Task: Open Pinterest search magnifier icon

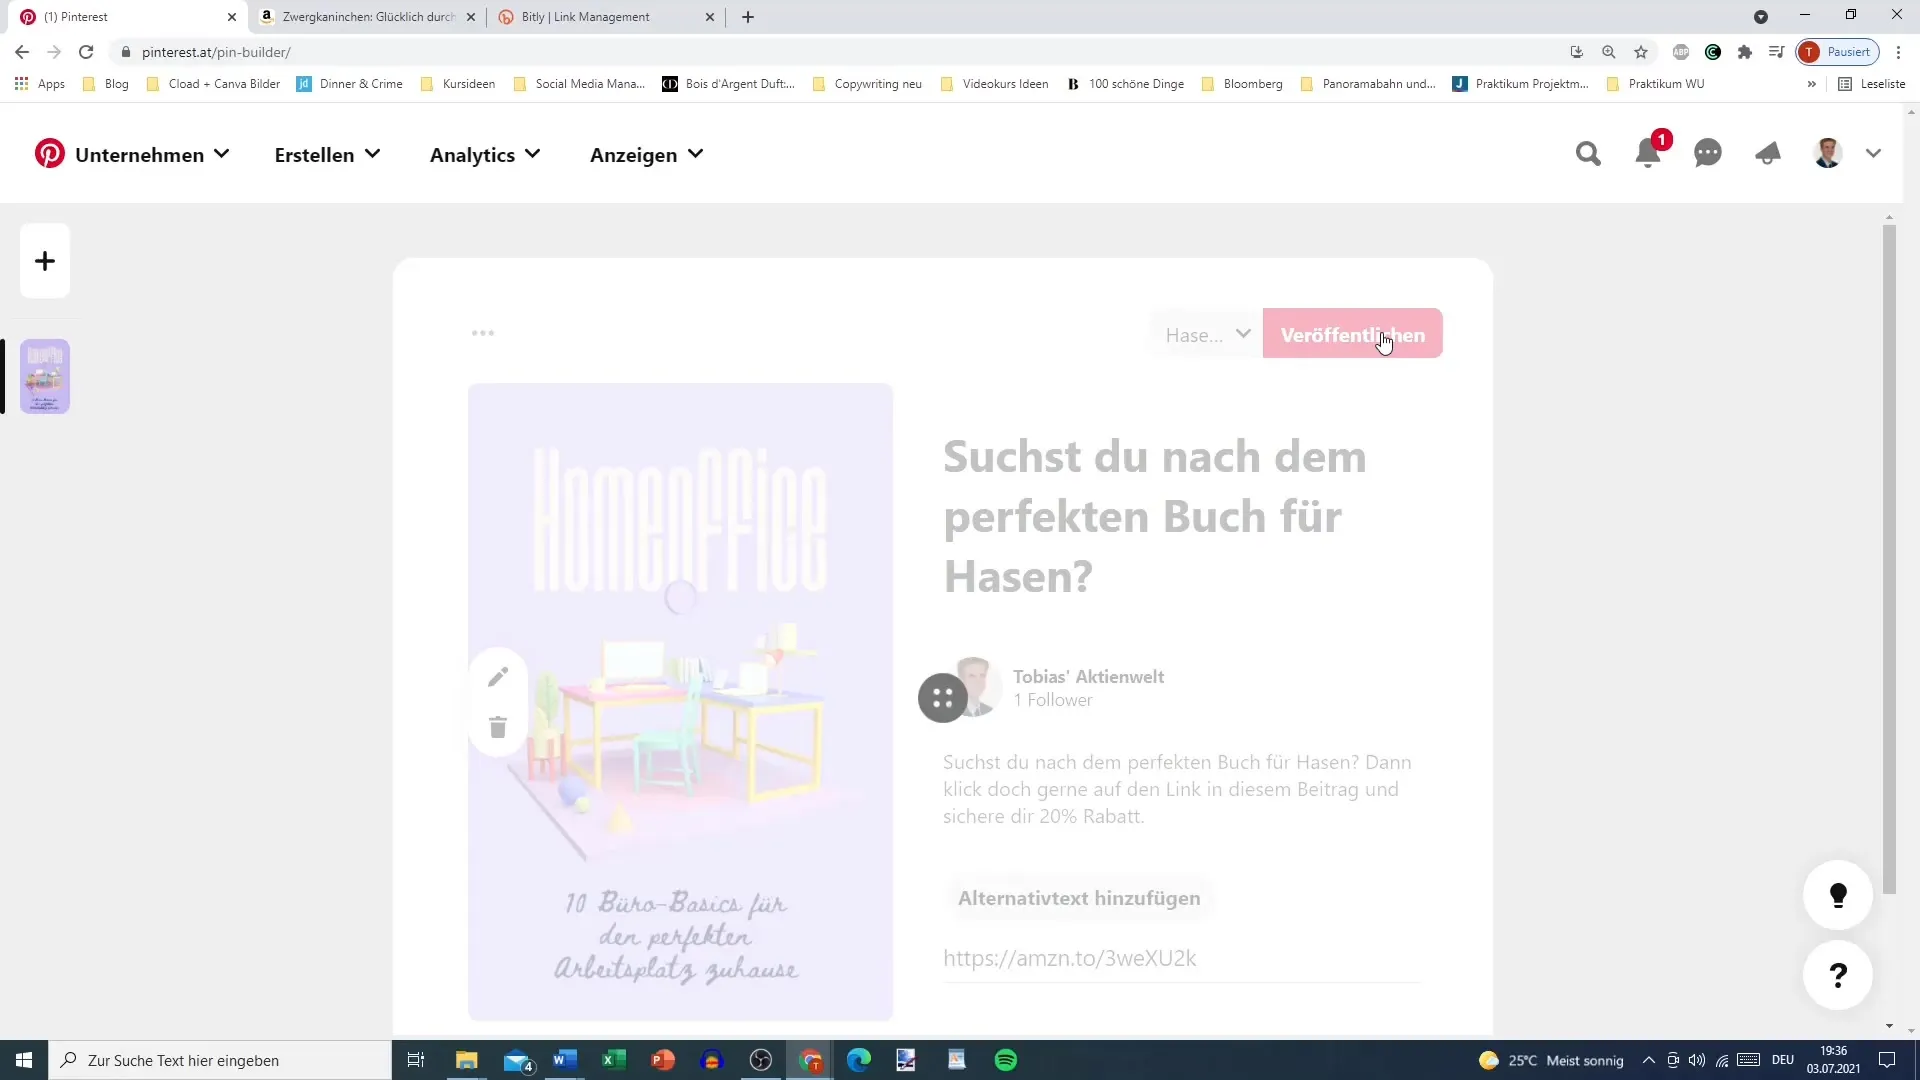Action: [x=1588, y=154]
